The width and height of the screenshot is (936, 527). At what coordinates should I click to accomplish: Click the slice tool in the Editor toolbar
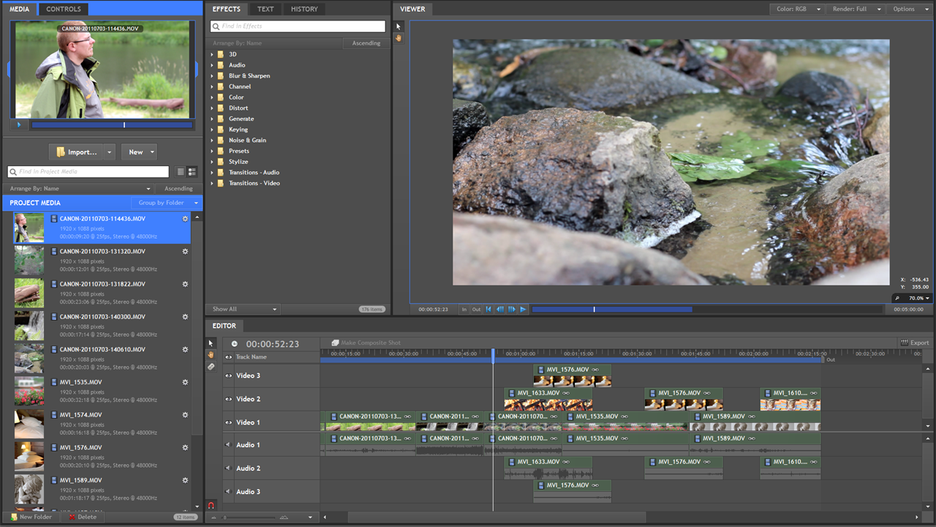[x=211, y=367]
